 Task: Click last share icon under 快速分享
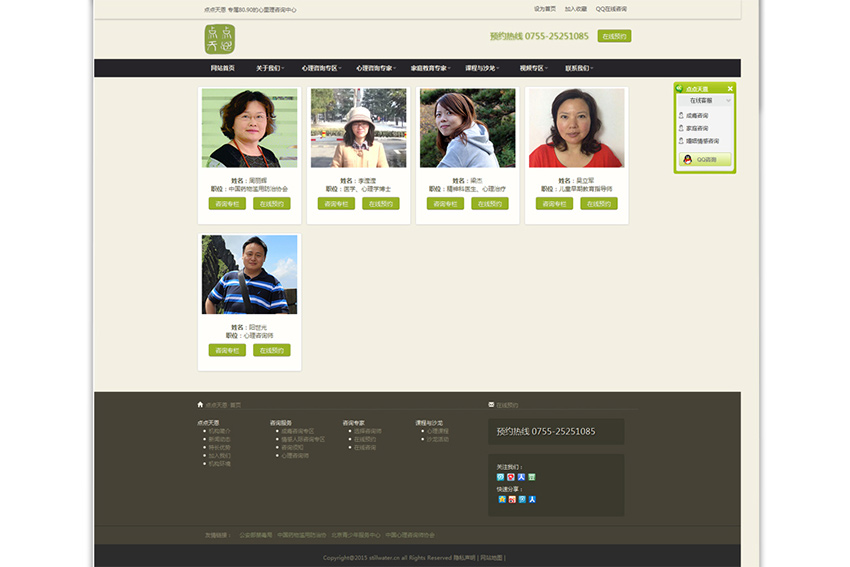point(532,499)
